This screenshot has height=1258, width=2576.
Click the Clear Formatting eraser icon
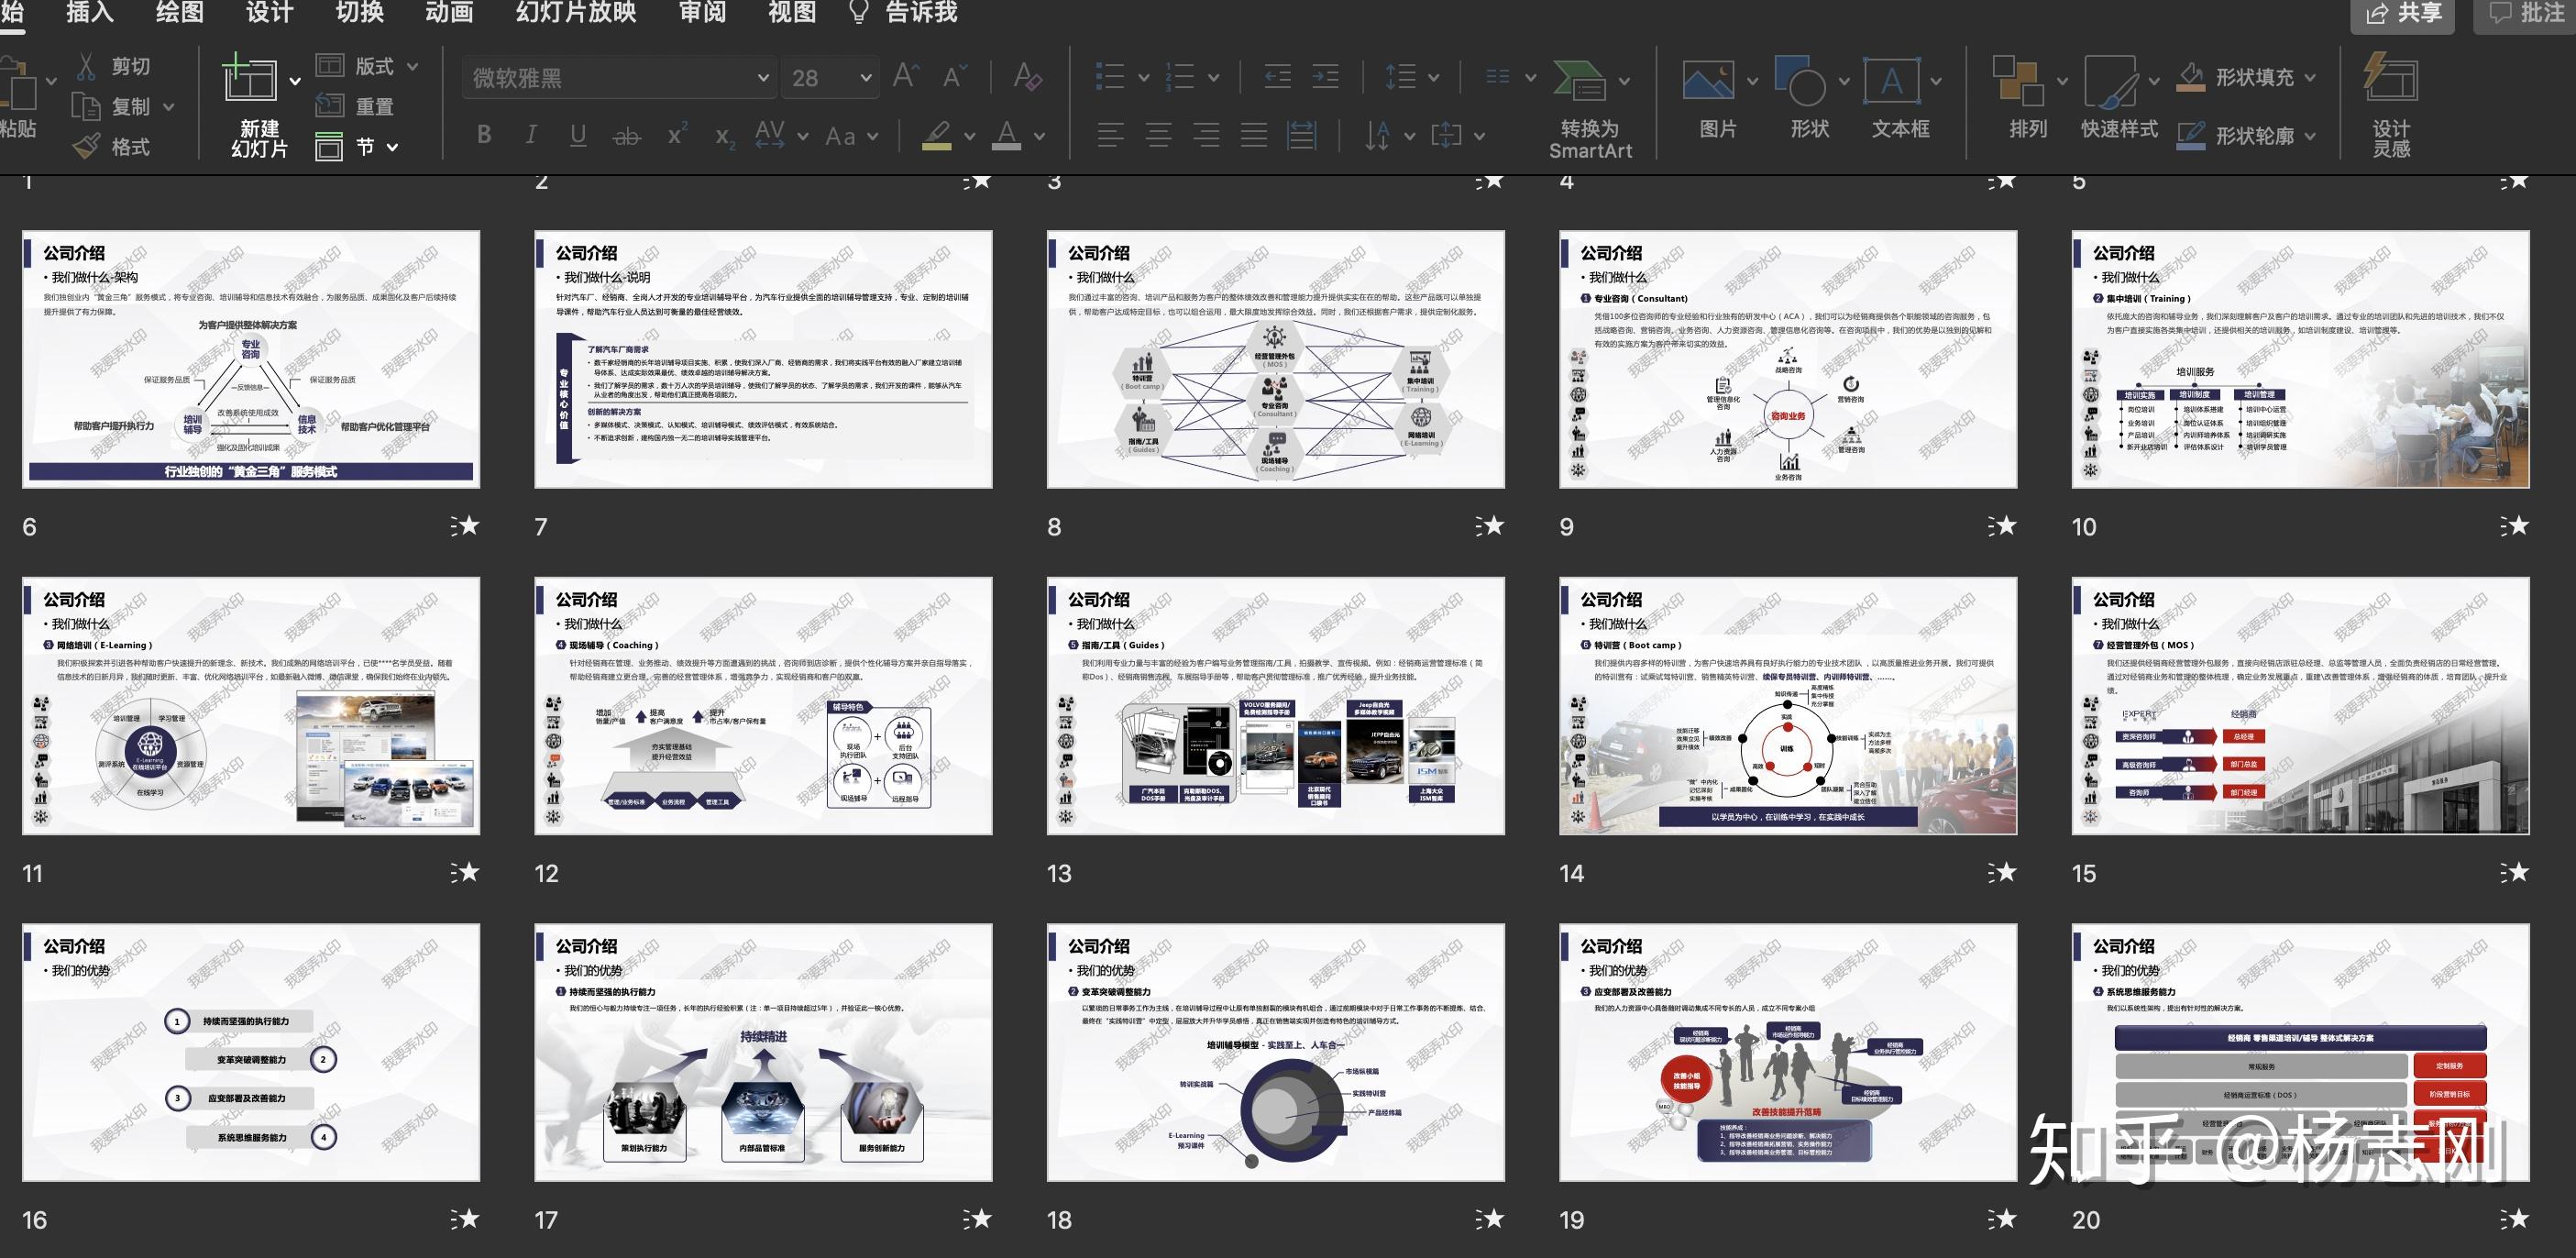1027,77
